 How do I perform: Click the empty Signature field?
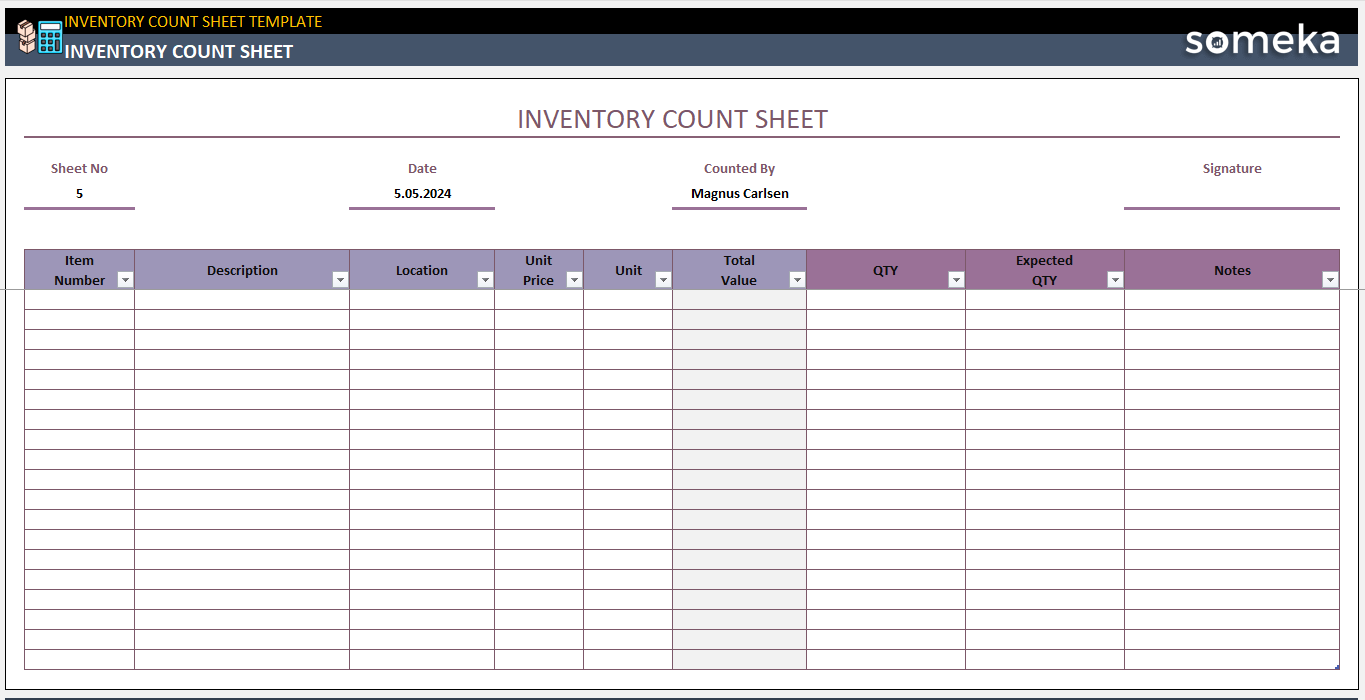pyautogui.click(x=1231, y=194)
